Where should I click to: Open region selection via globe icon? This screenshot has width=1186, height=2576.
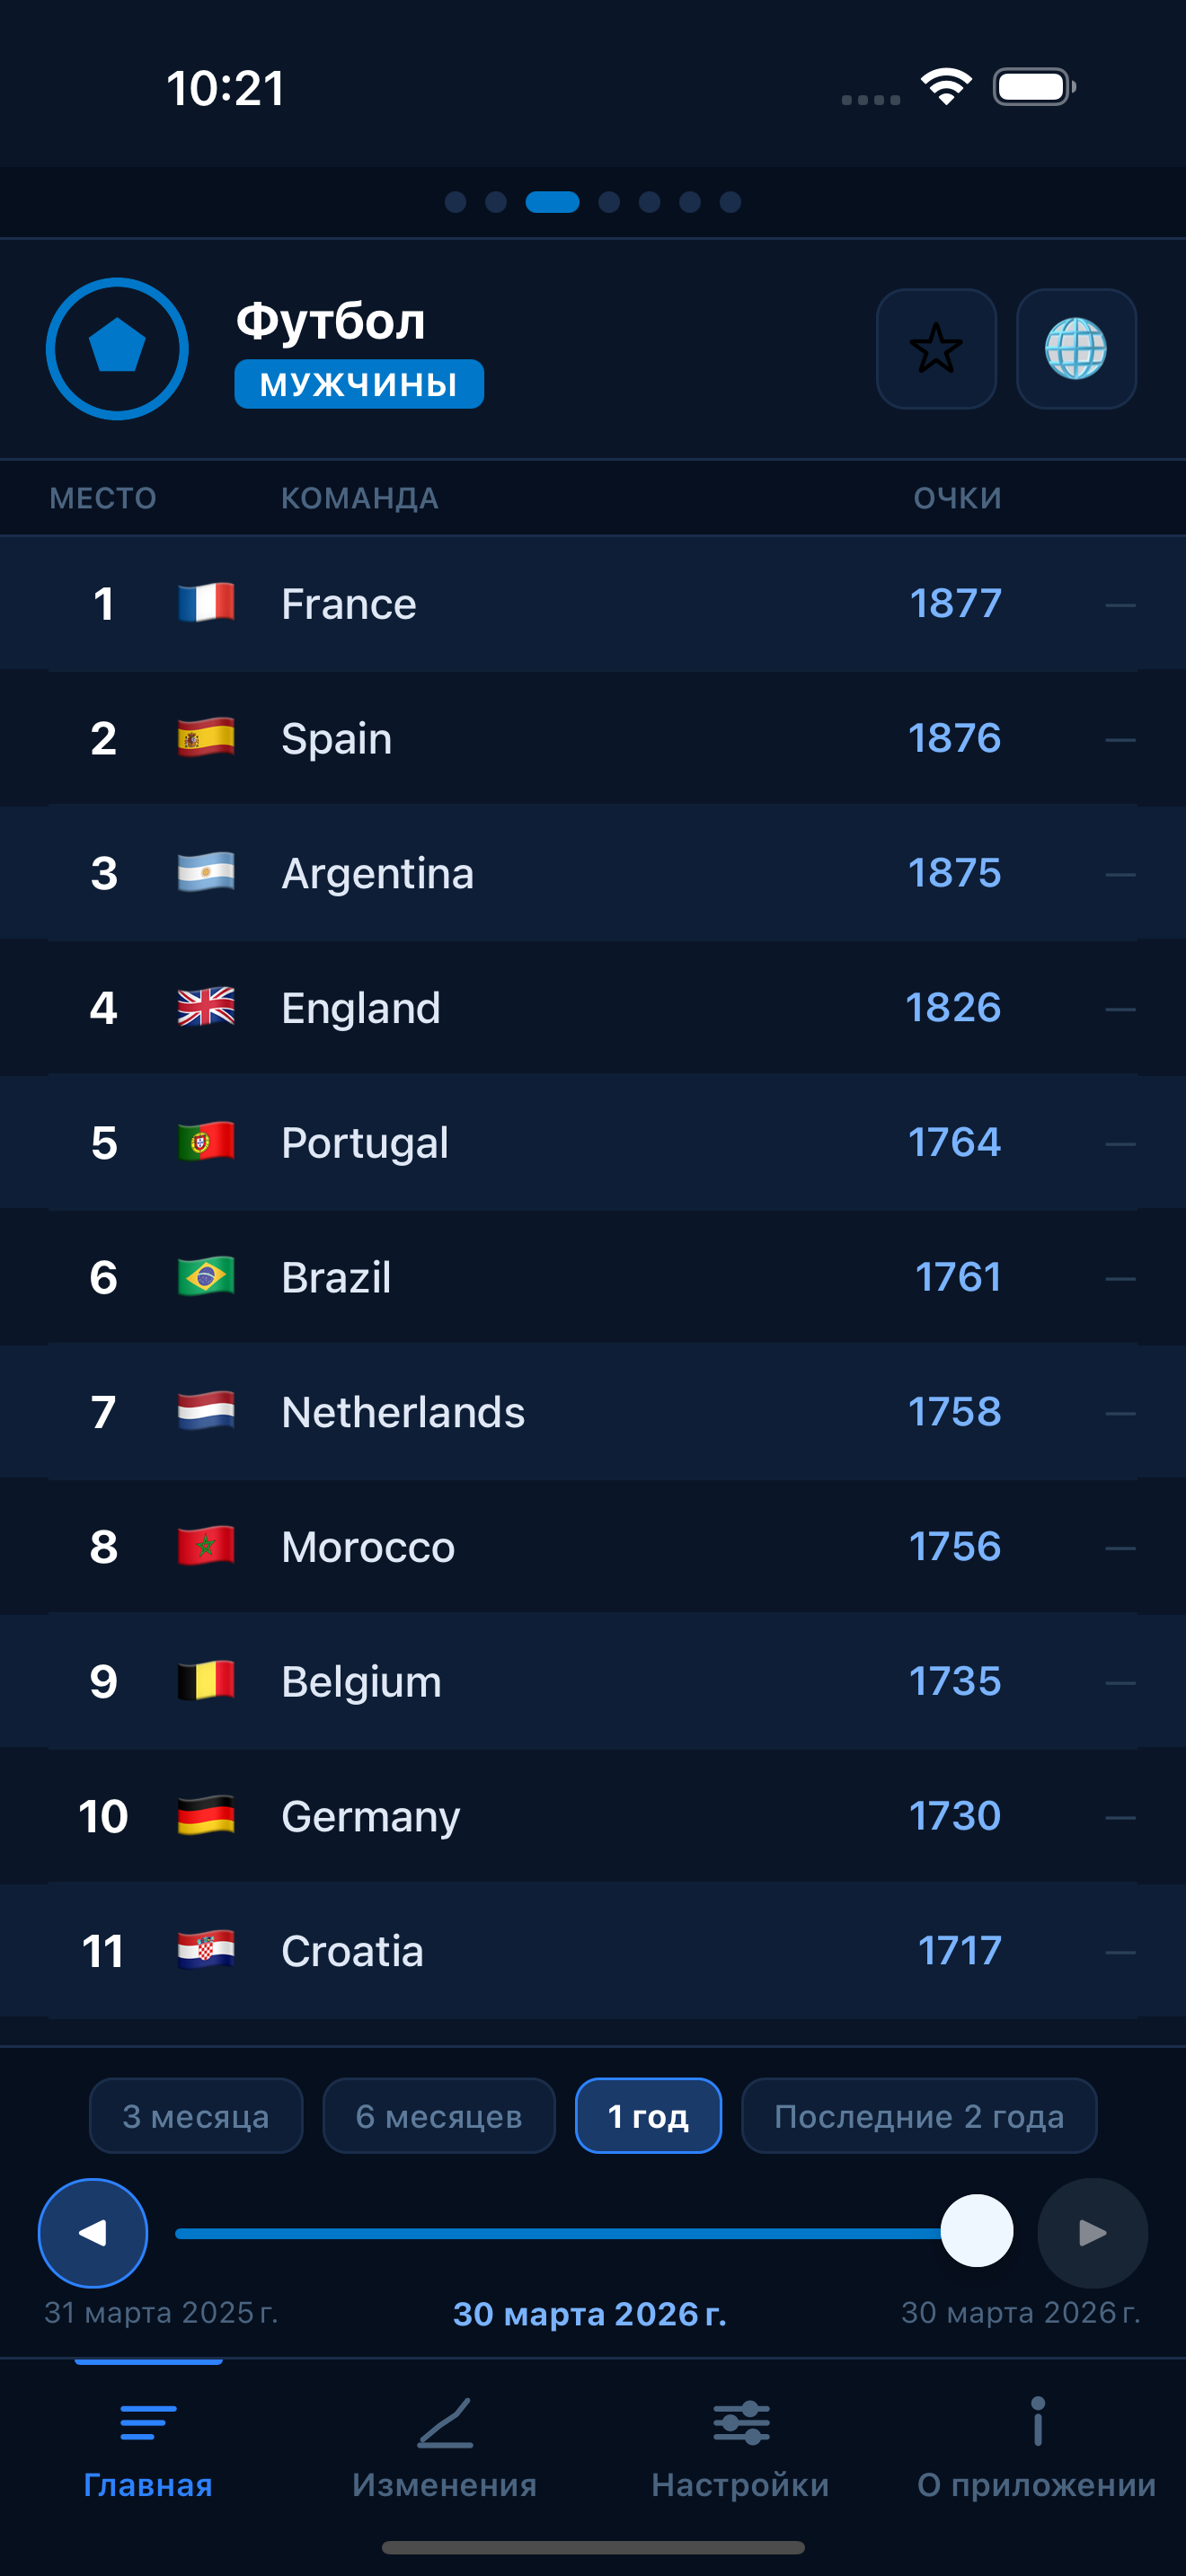(1077, 349)
